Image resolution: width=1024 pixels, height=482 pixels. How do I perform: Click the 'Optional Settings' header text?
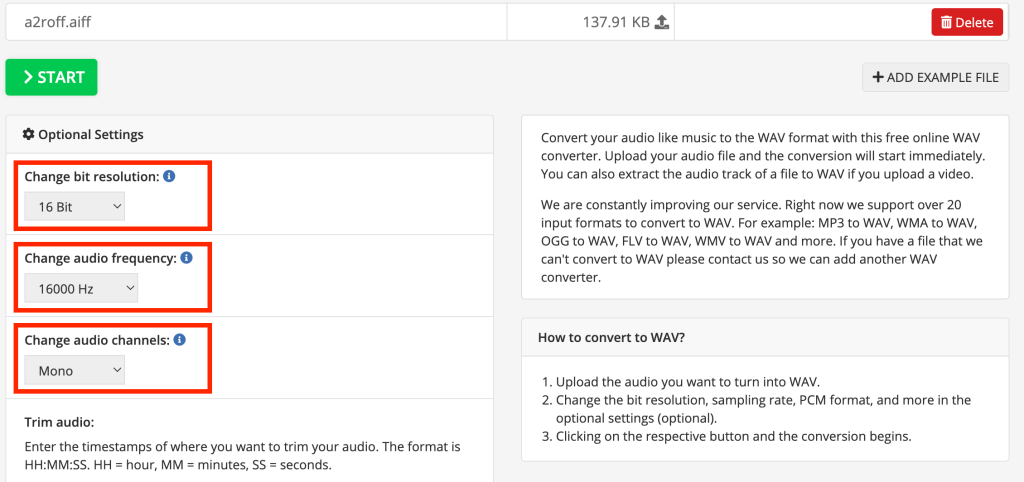point(91,134)
